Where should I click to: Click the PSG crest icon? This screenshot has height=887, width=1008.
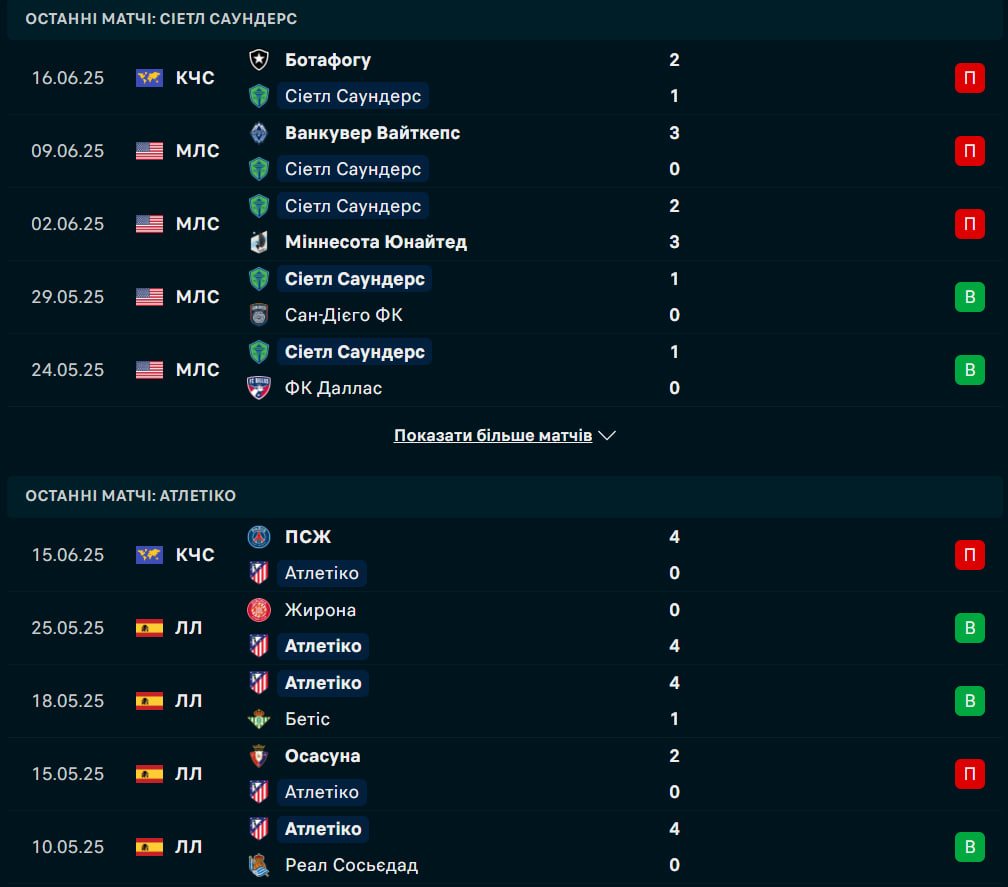(x=259, y=537)
